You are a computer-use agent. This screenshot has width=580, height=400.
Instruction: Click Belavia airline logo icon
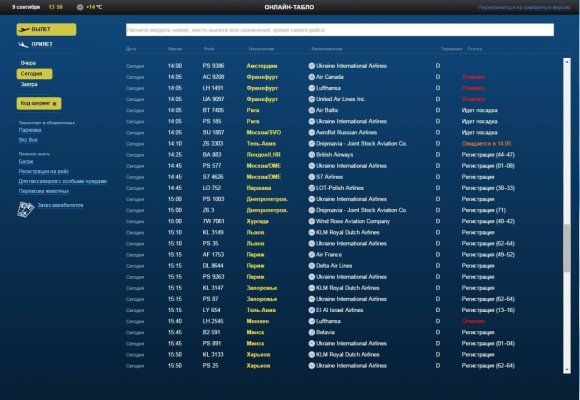click(x=311, y=332)
